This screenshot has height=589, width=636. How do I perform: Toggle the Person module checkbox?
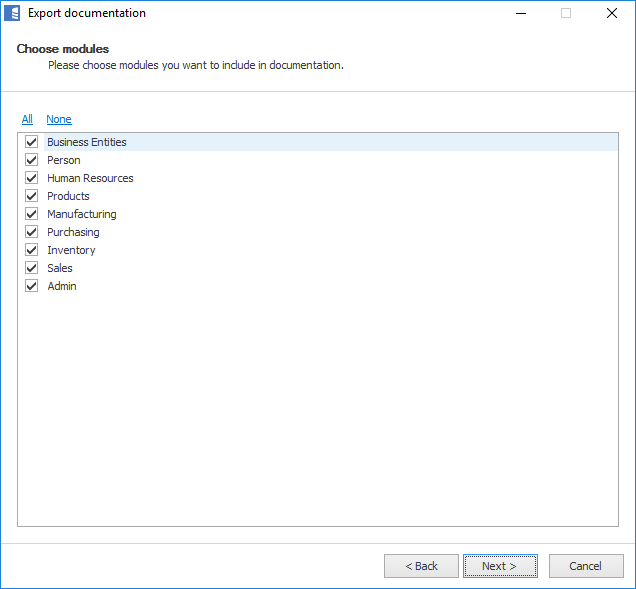click(32, 160)
